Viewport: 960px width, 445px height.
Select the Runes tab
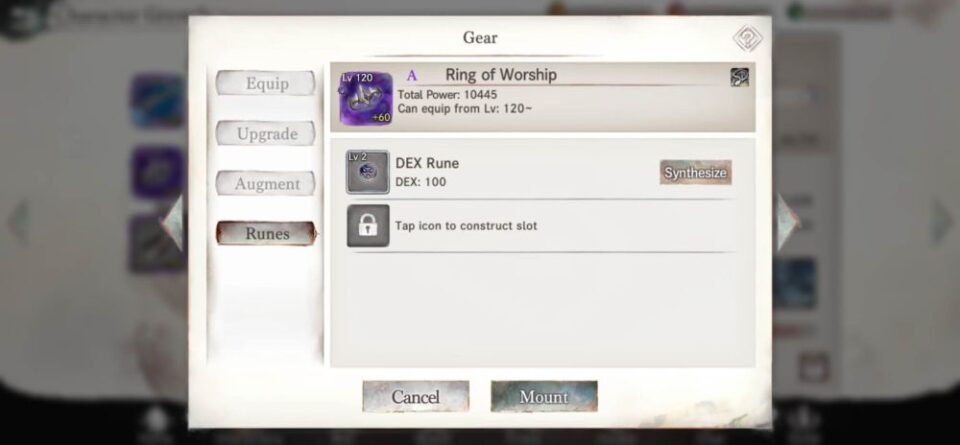click(x=267, y=233)
